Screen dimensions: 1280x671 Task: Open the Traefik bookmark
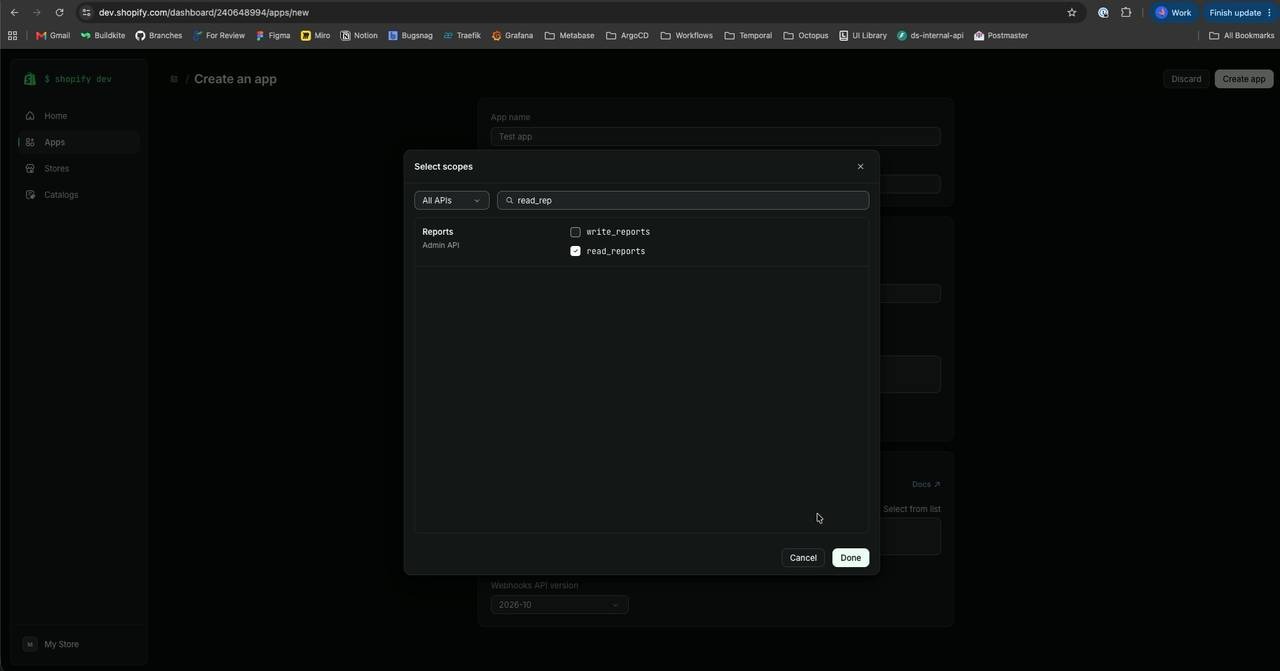[x=462, y=36]
